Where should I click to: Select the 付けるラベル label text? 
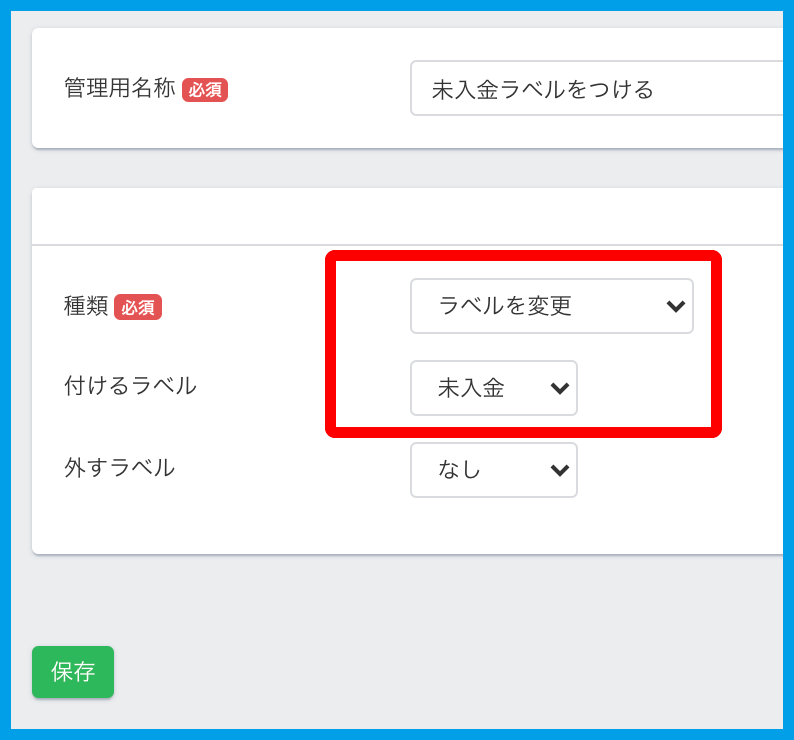click(x=130, y=385)
